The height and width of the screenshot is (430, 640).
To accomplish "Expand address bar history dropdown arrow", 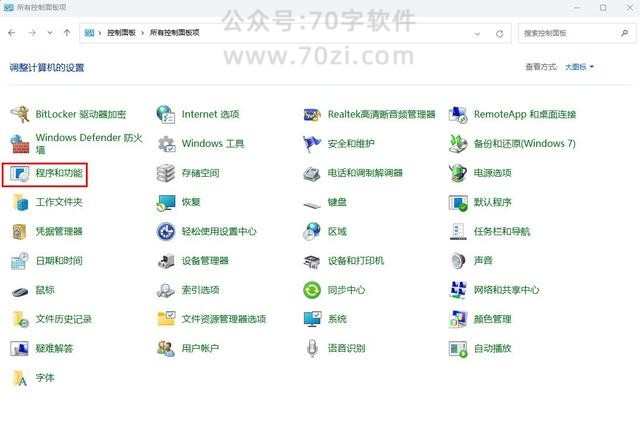I will pos(477,34).
